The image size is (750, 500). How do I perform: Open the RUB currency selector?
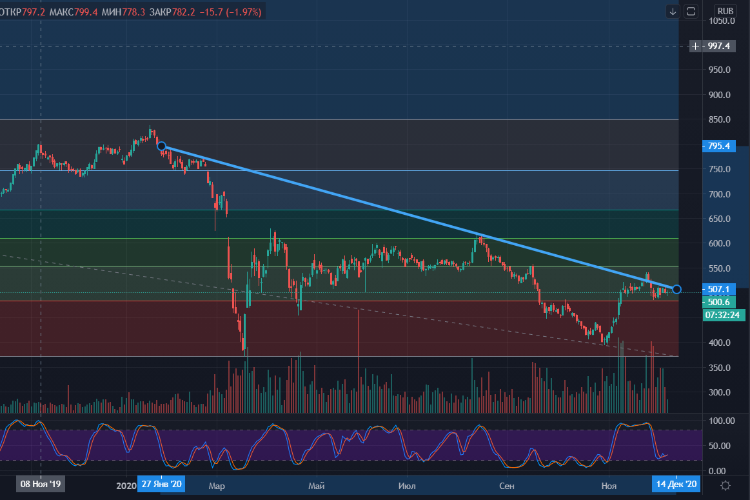(x=725, y=11)
